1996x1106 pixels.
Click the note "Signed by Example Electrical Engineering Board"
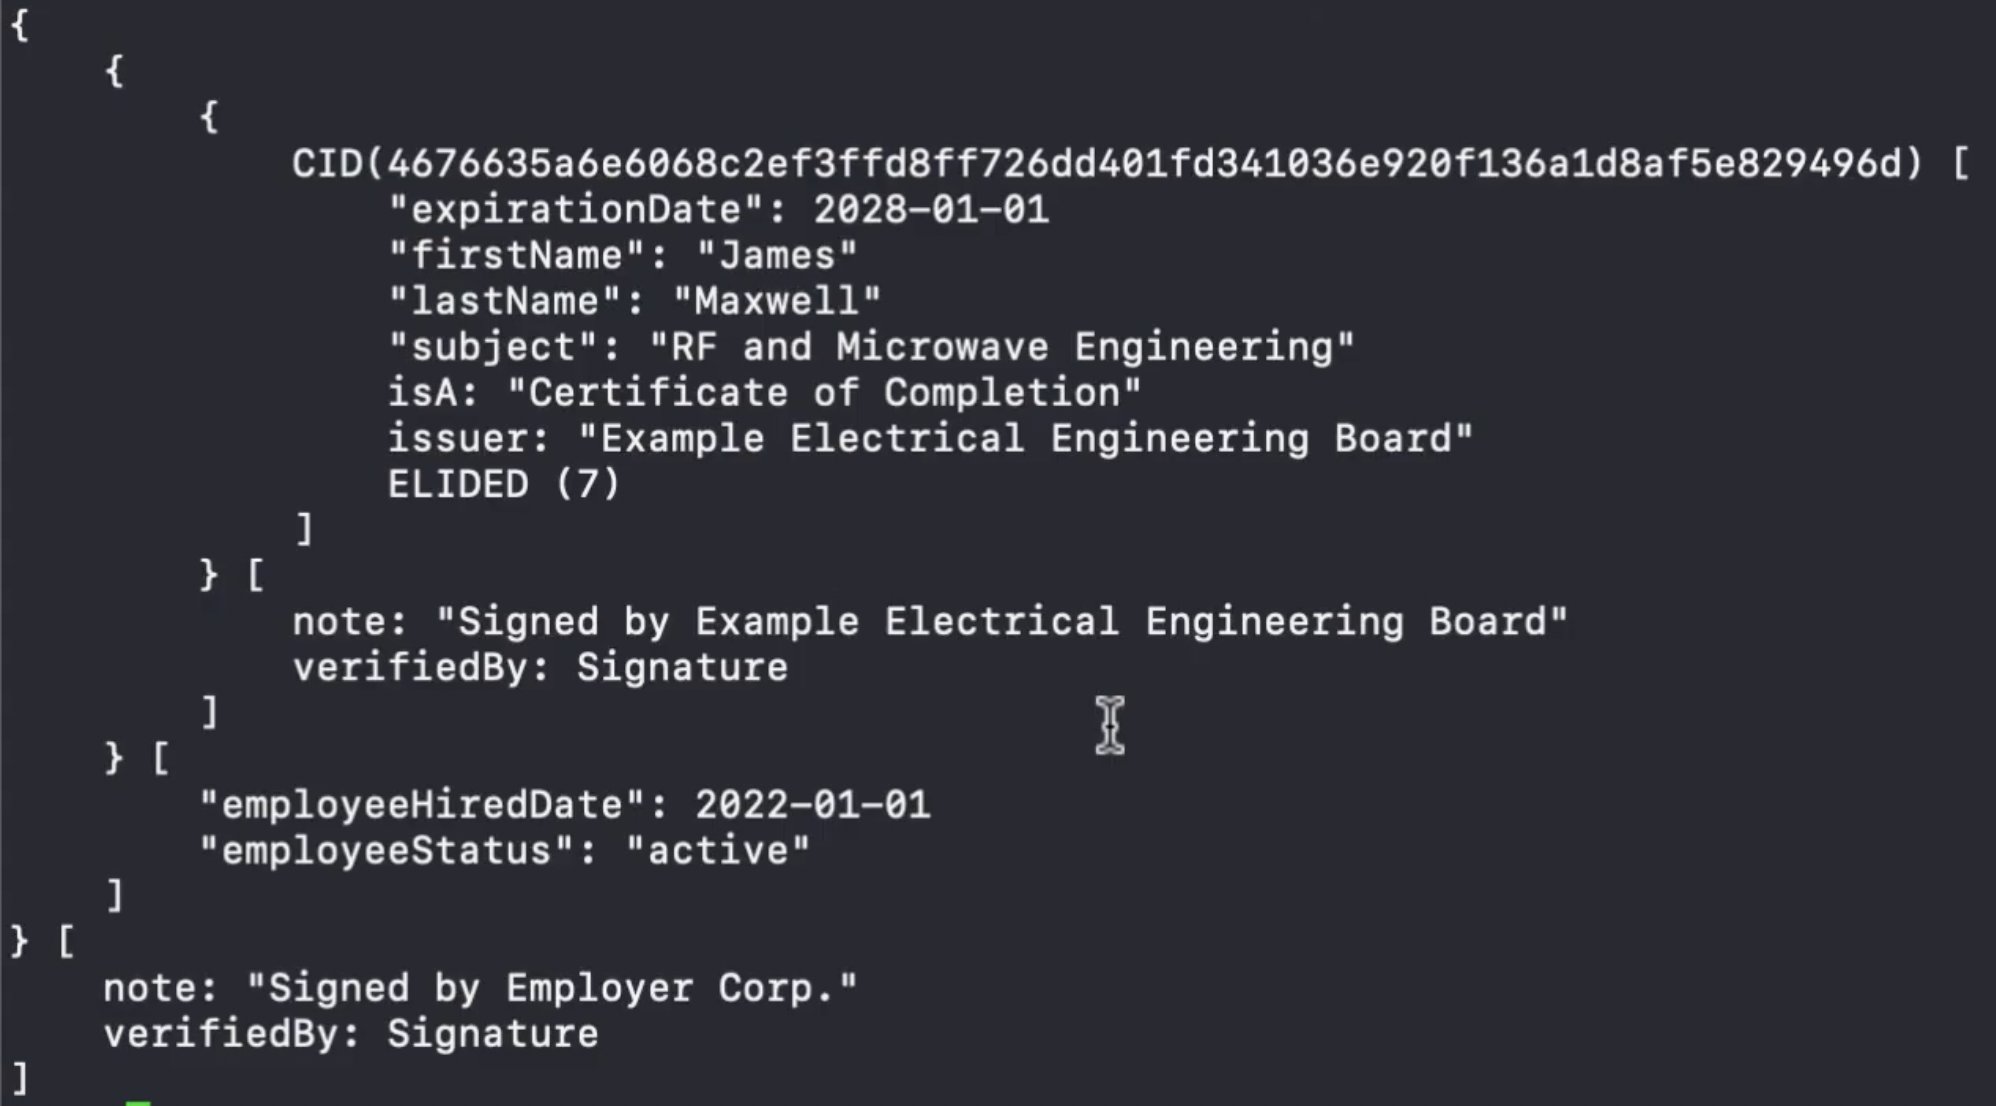click(1001, 622)
